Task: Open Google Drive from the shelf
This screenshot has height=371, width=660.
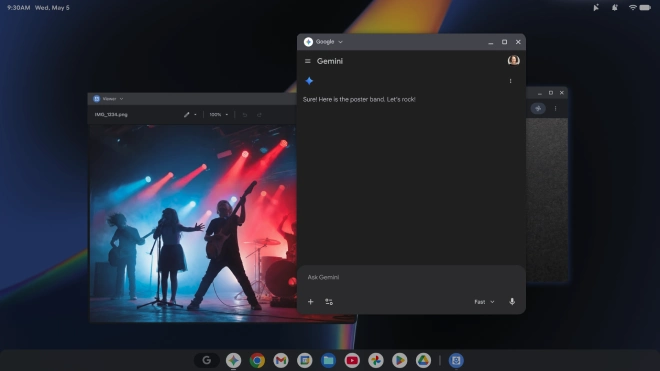Action: click(423, 360)
